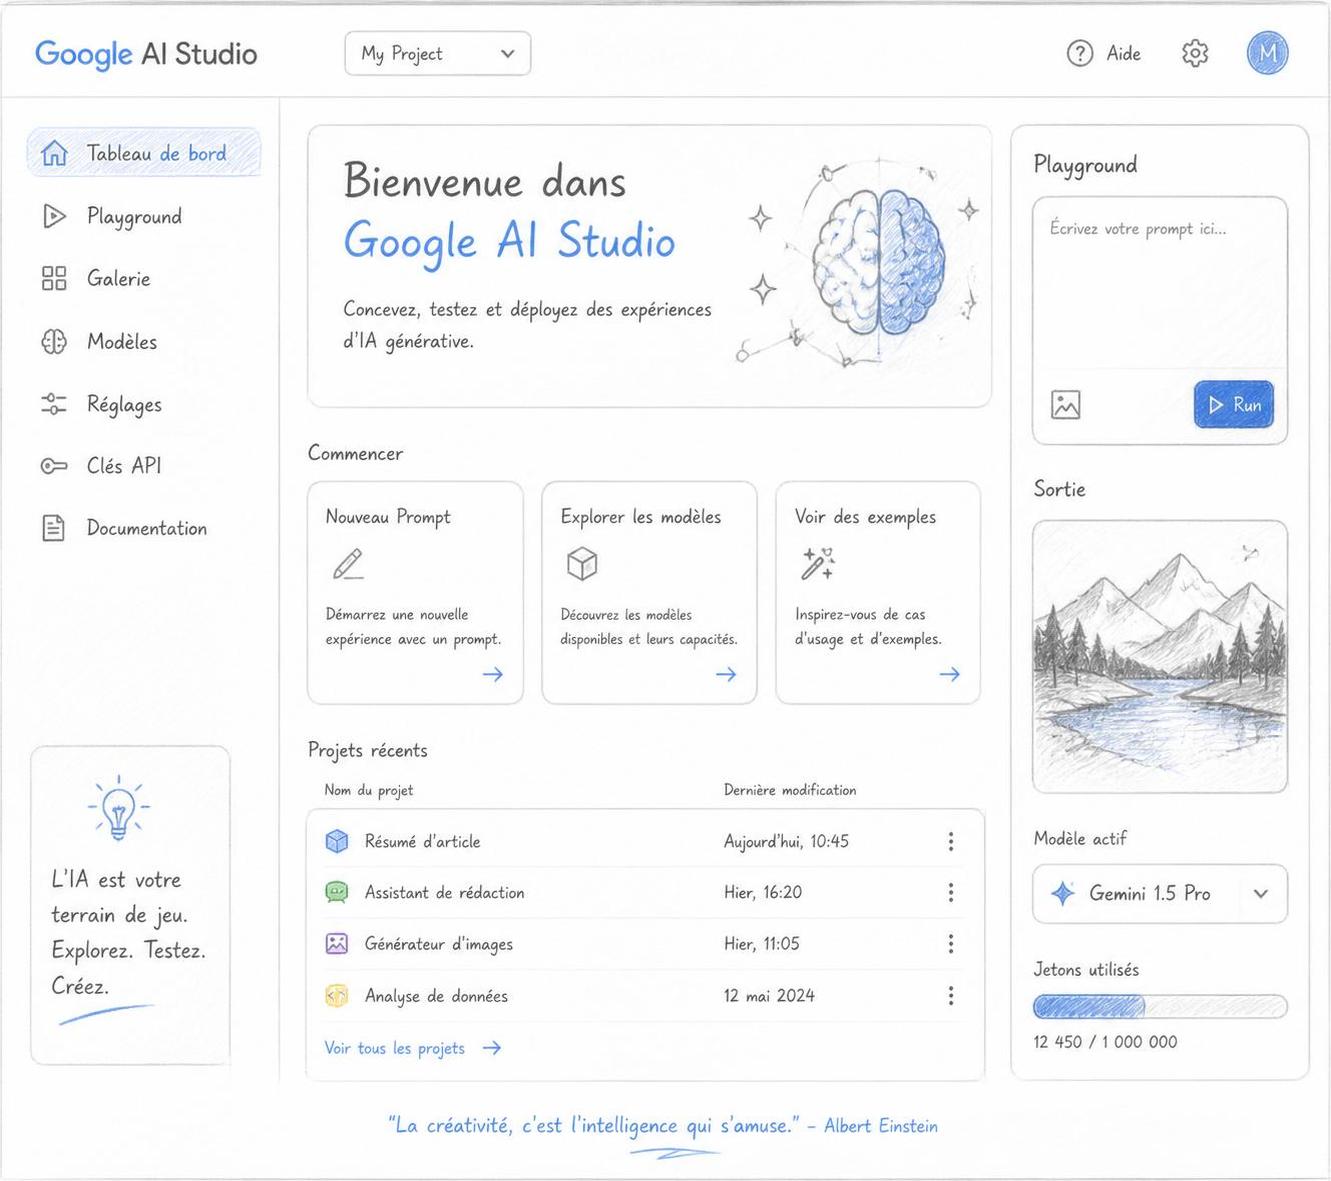The image size is (1331, 1181).
Task: Click the mountain lake output image
Action: pyautogui.click(x=1160, y=657)
